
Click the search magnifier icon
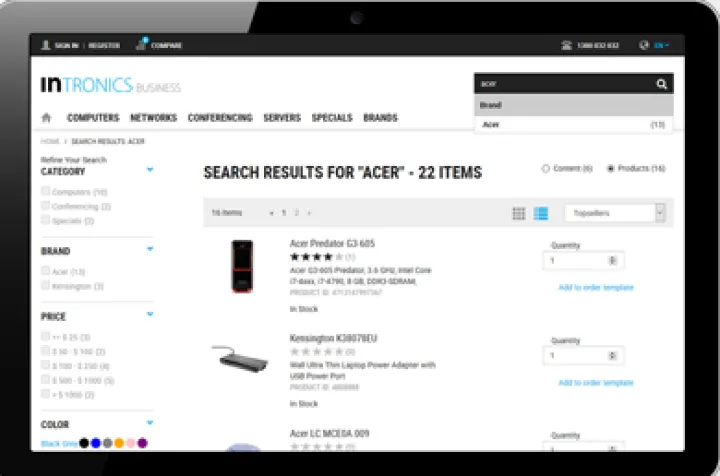661,84
